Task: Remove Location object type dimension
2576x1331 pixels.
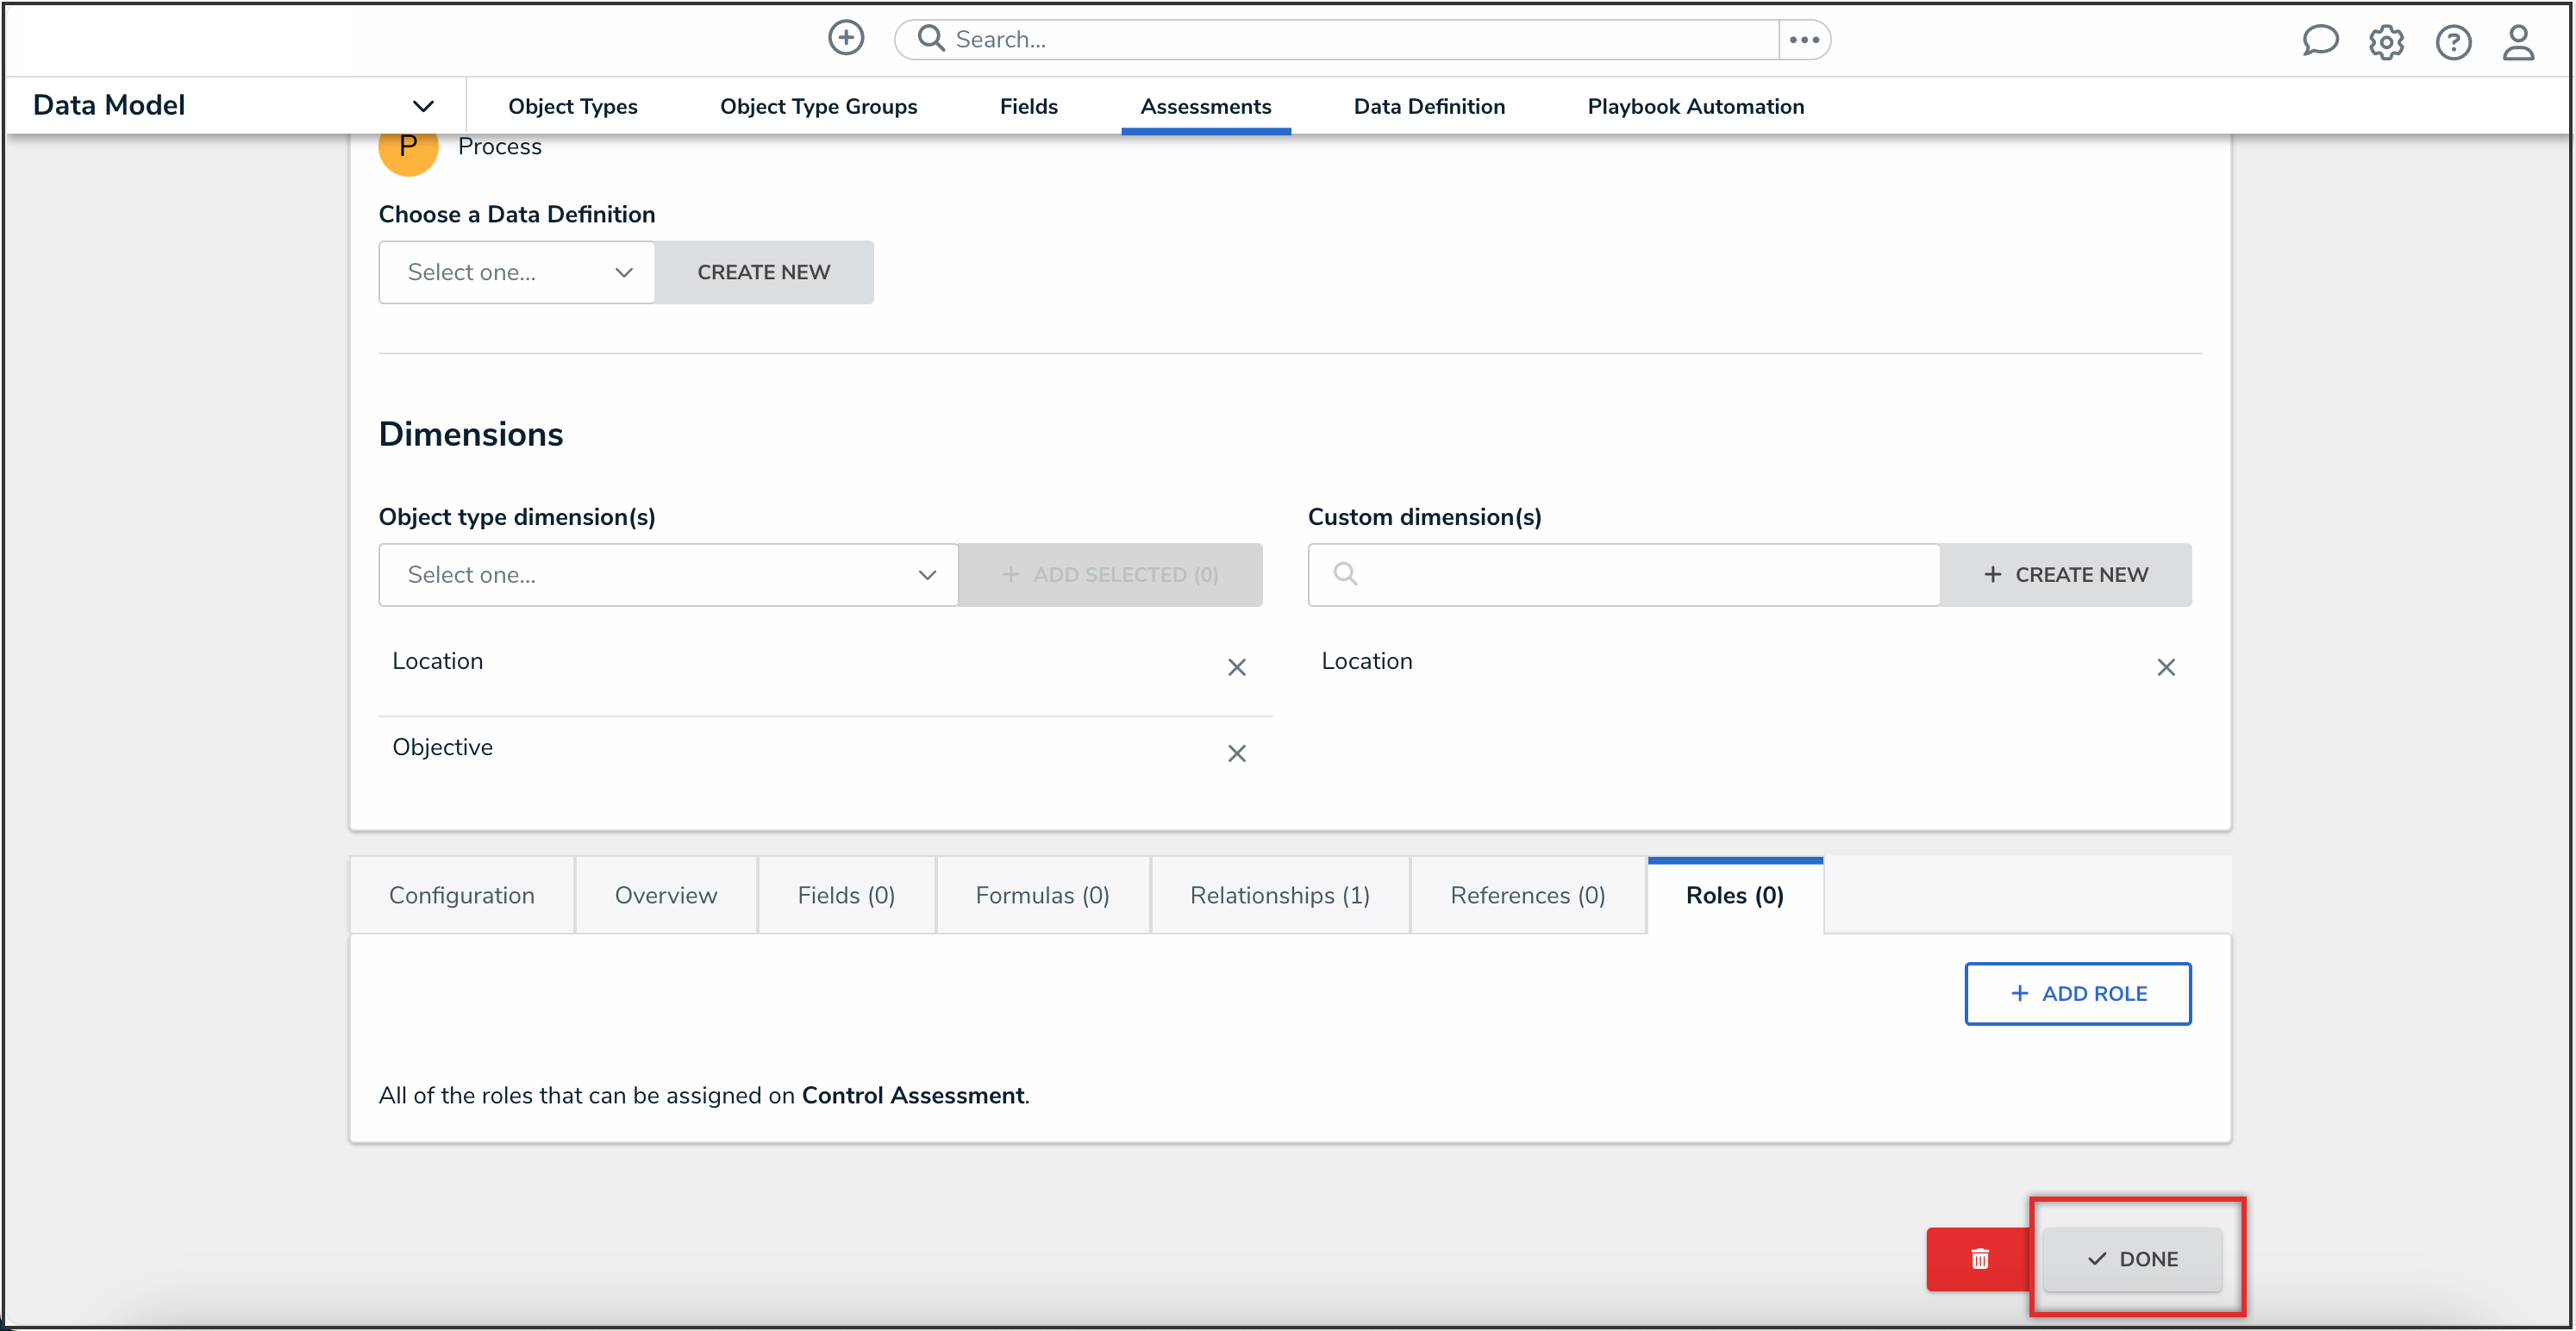Action: (x=1236, y=667)
